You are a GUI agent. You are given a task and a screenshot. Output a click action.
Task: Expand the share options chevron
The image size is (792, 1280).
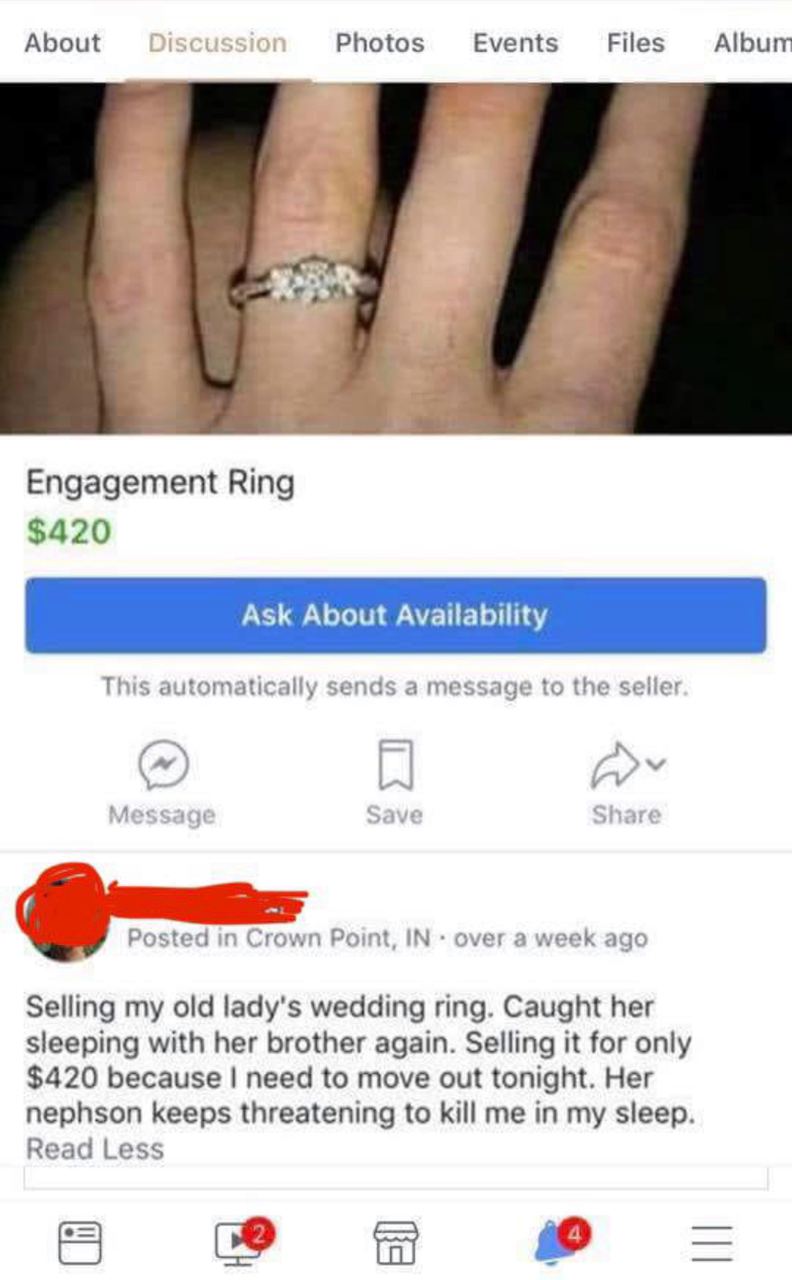655,765
